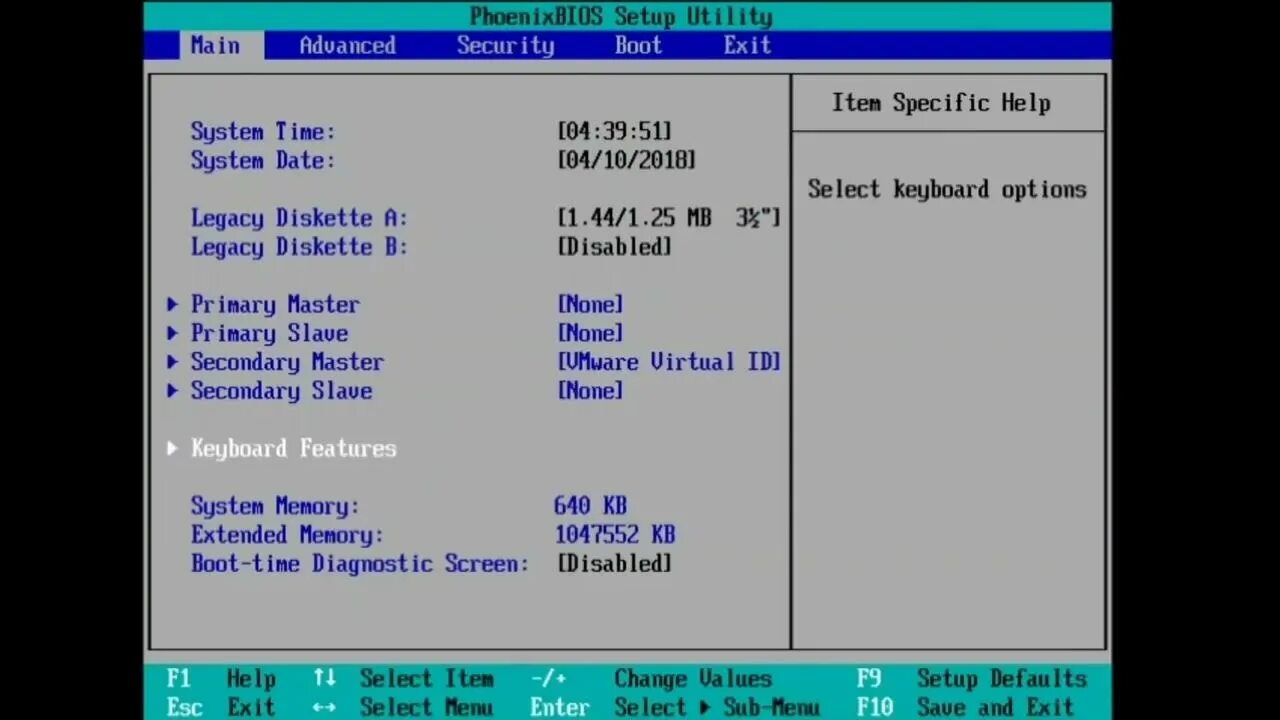The image size is (1280, 720).
Task: Open the Advanced menu tab
Action: click(x=347, y=45)
